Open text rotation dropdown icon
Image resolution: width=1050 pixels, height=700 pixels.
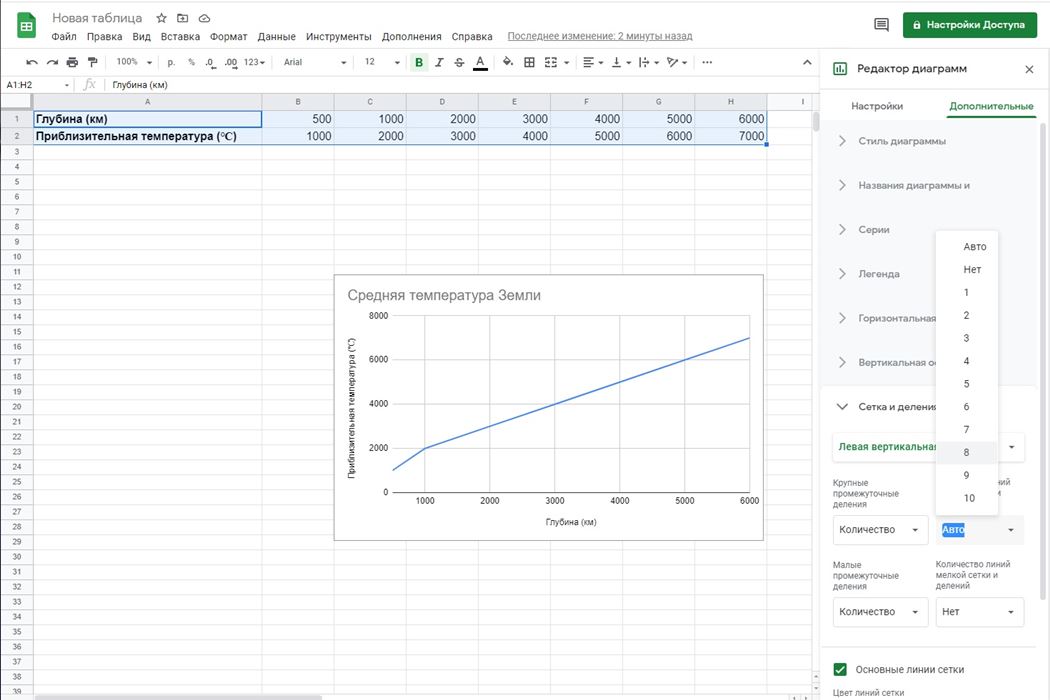(677, 62)
